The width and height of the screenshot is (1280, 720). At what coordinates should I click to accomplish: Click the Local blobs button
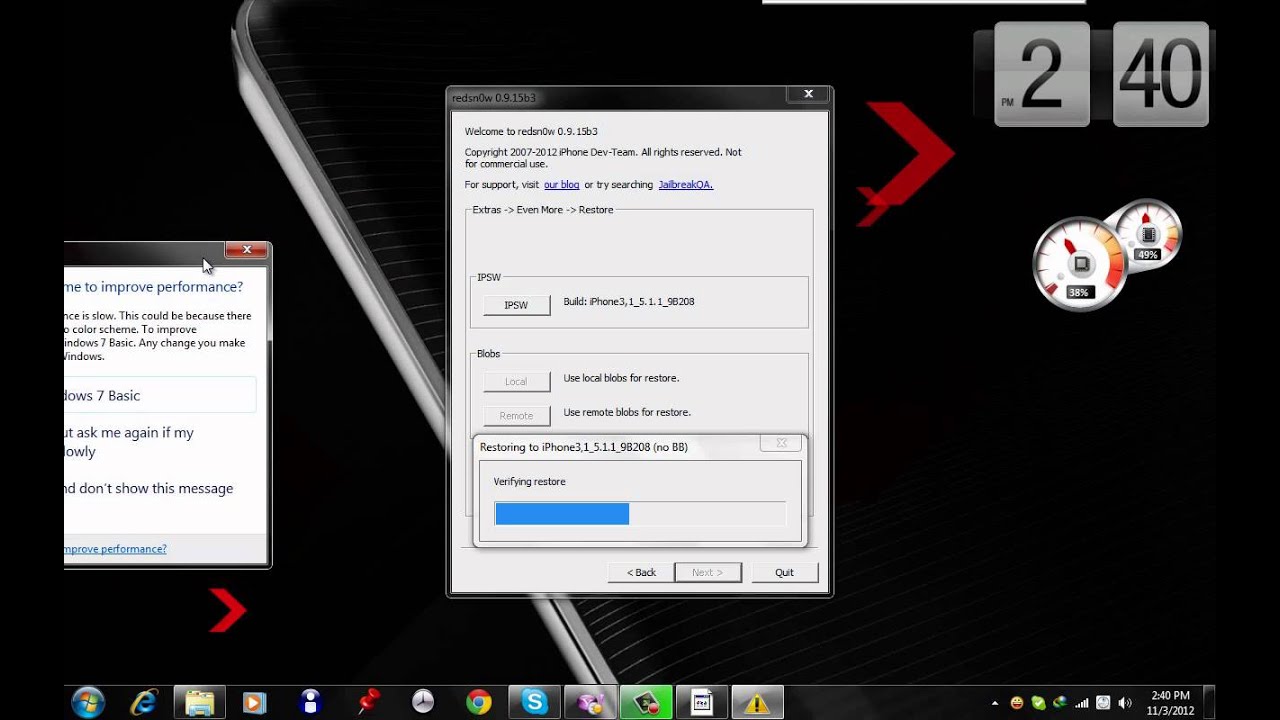point(516,381)
